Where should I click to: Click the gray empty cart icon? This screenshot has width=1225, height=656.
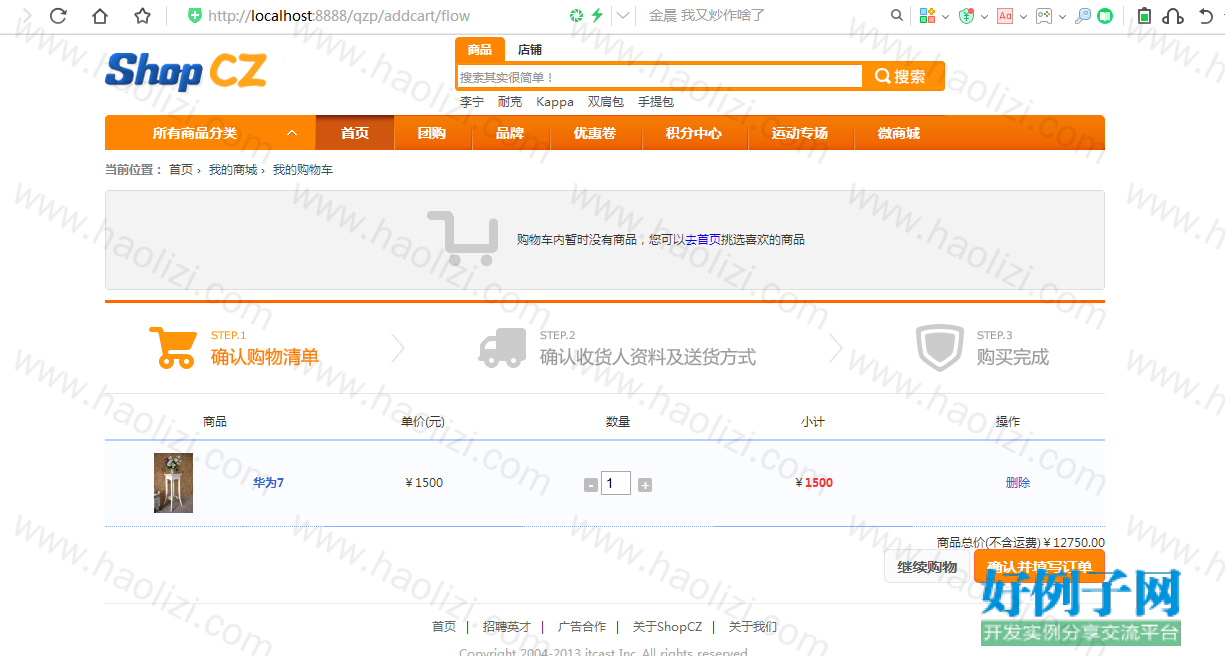tap(462, 238)
